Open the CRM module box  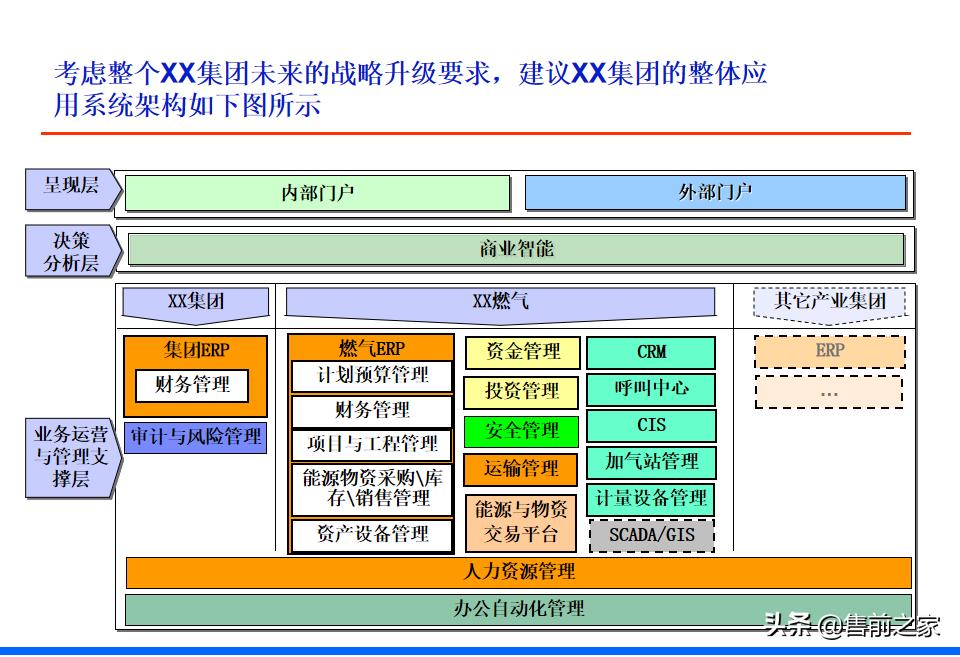pyautogui.click(x=651, y=352)
